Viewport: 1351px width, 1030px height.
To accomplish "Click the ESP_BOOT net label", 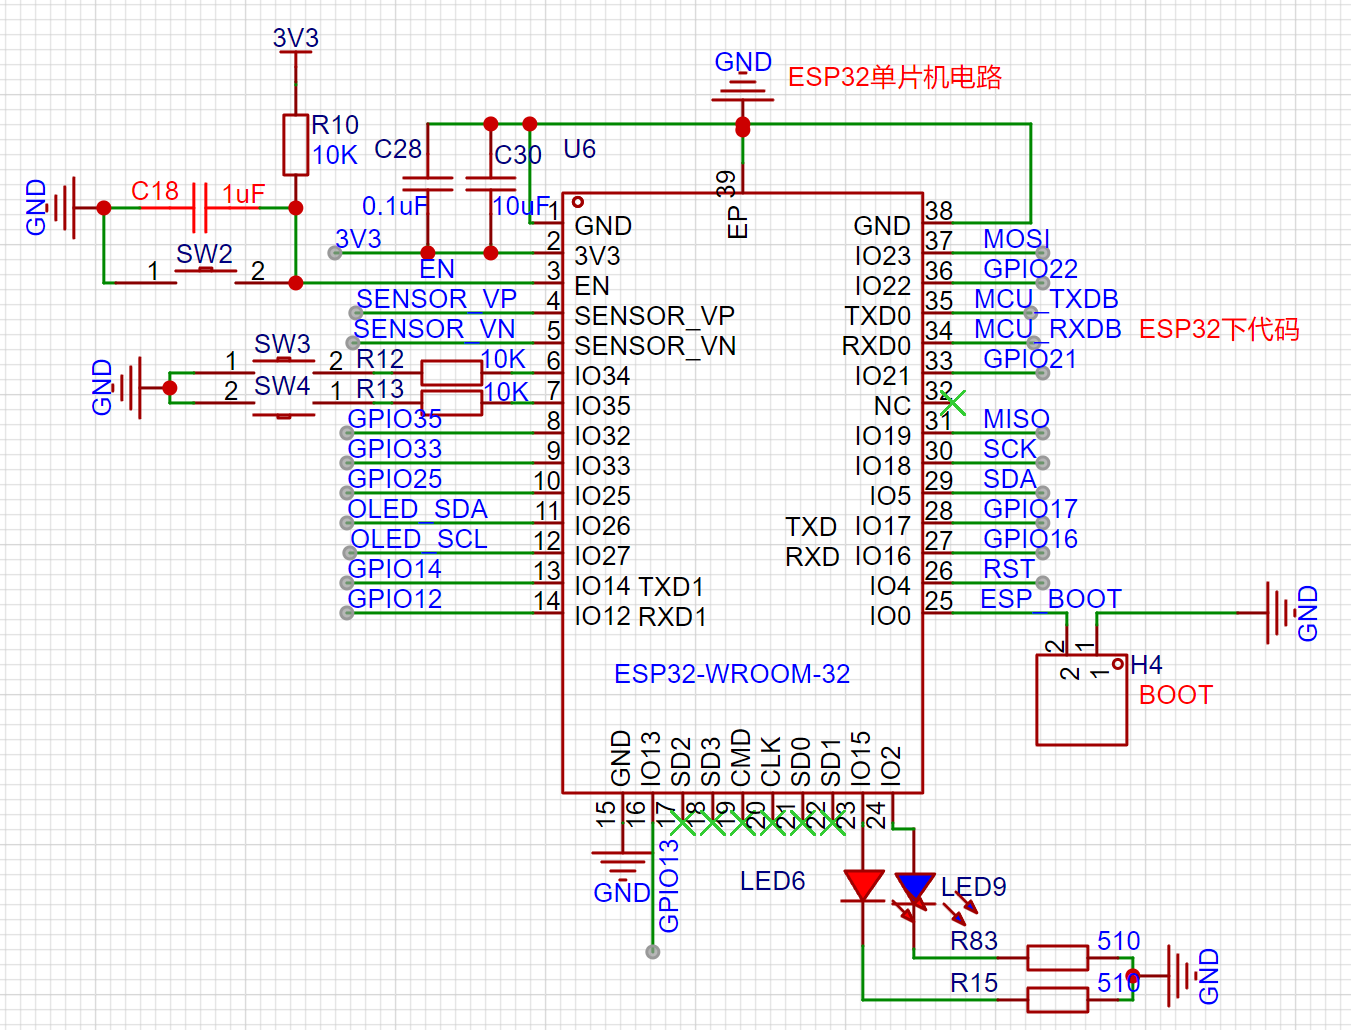I will click(1050, 599).
